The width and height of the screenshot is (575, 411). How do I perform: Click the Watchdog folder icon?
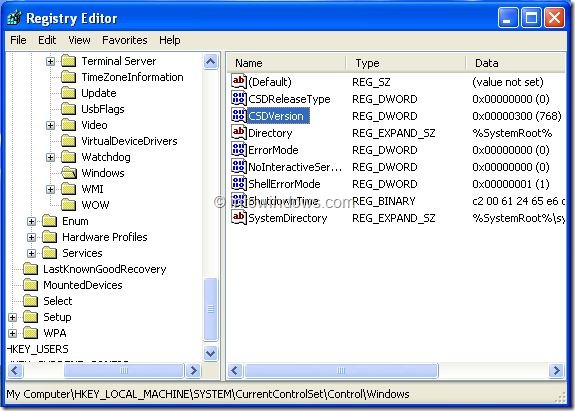click(69, 157)
